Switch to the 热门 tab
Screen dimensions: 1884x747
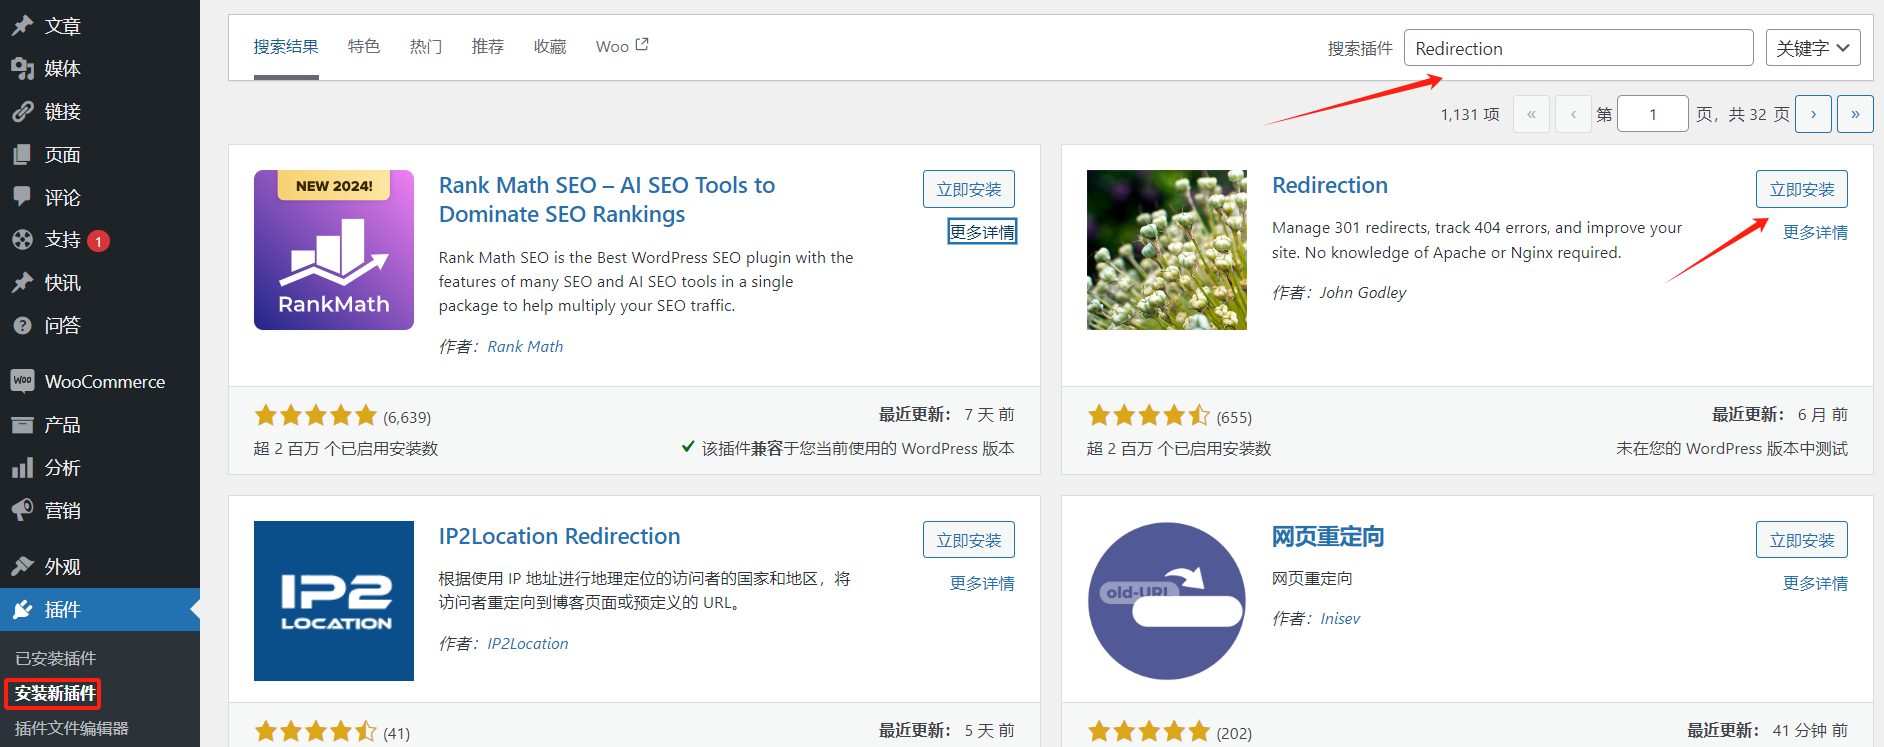tap(426, 46)
